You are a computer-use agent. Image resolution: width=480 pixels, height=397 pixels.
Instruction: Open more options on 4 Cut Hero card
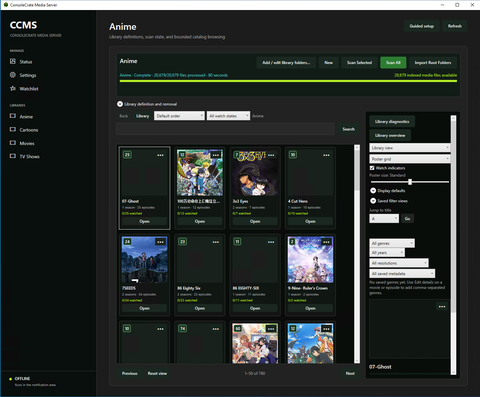coord(326,155)
